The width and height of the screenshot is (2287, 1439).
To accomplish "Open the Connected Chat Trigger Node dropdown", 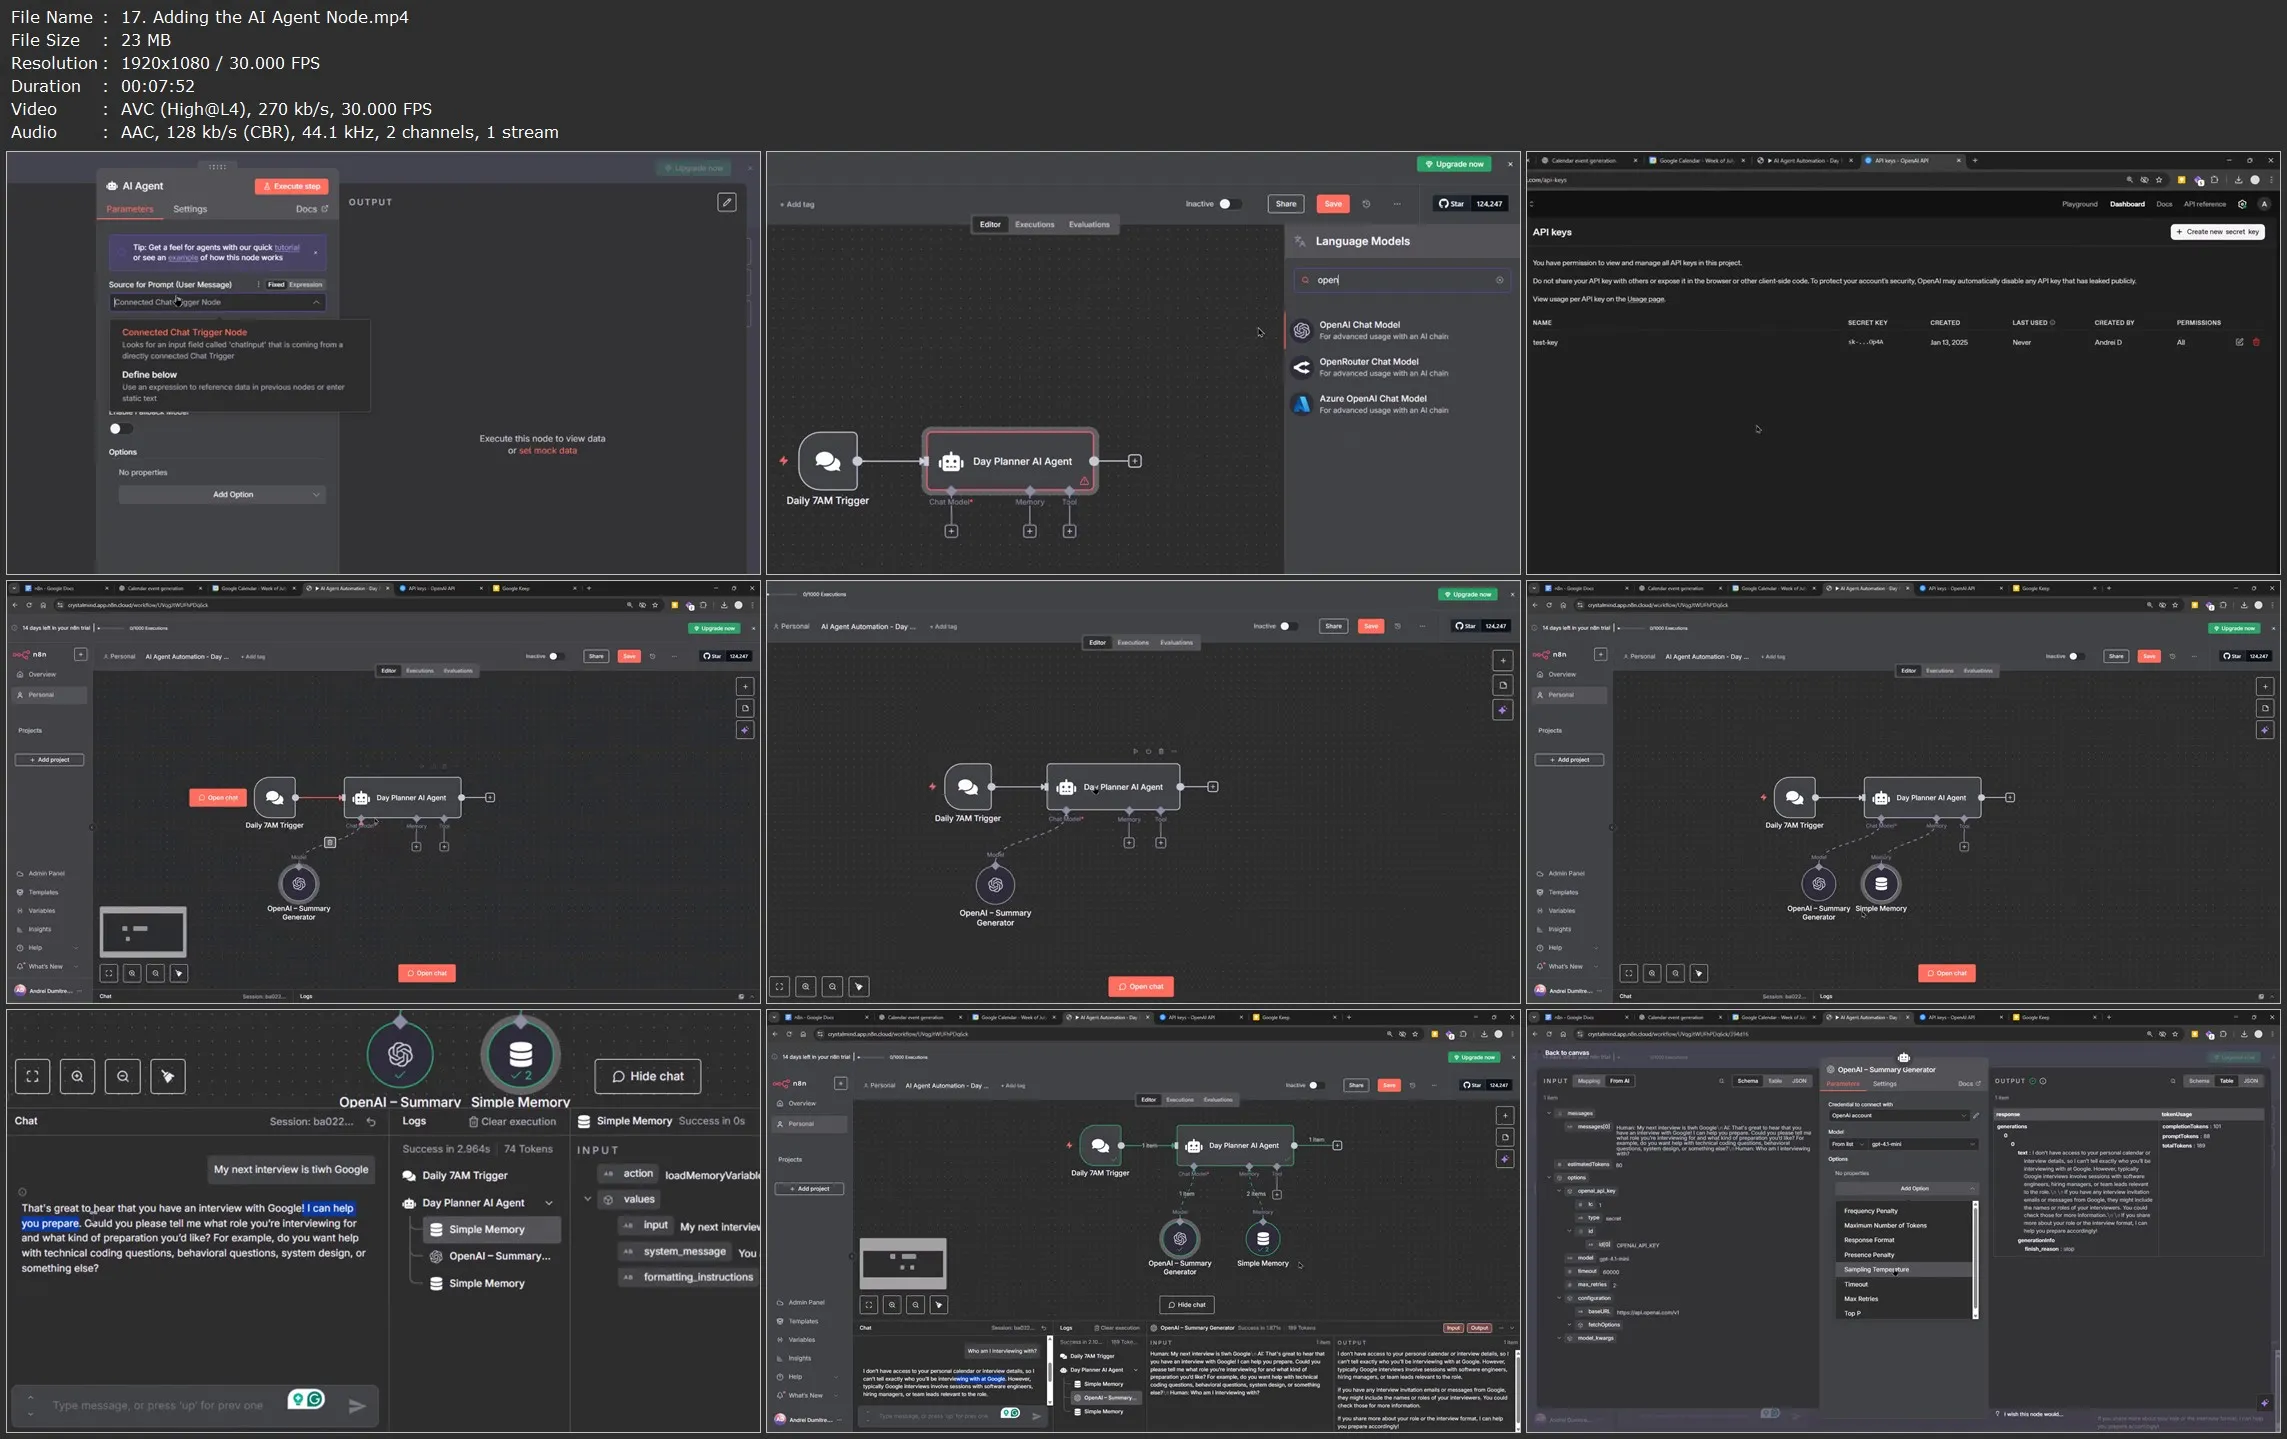I will (x=217, y=302).
